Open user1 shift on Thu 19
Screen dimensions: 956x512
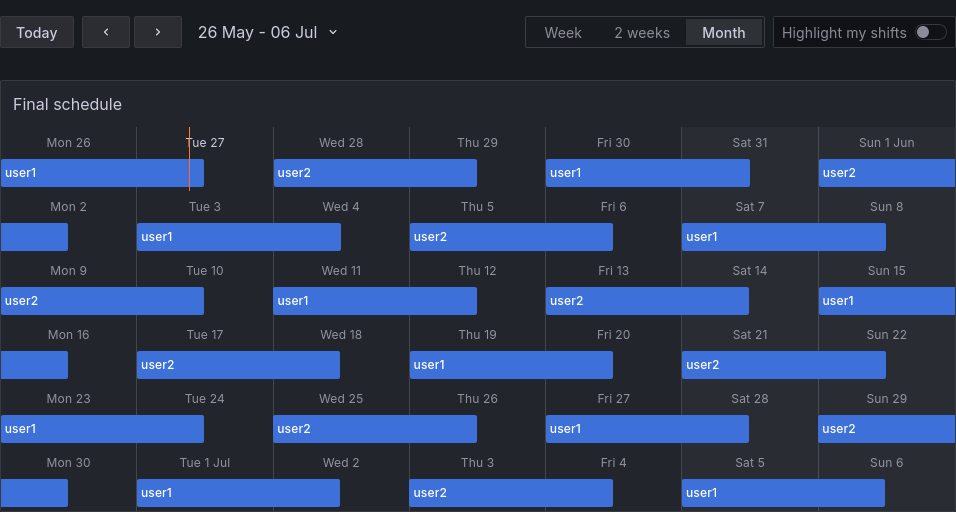coord(511,365)
